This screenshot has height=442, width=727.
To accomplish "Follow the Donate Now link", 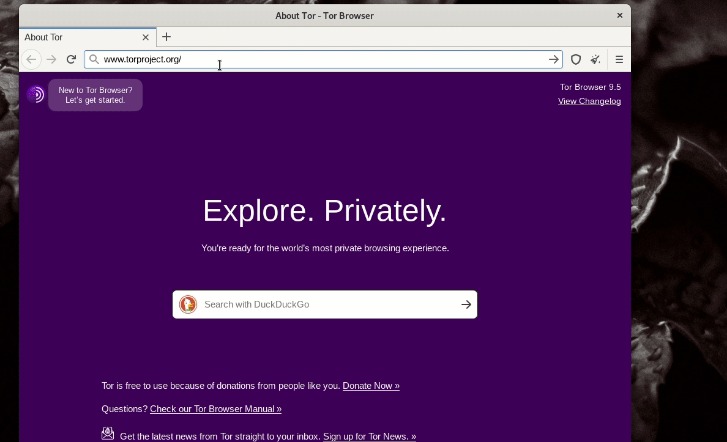I will coord(371,386).
